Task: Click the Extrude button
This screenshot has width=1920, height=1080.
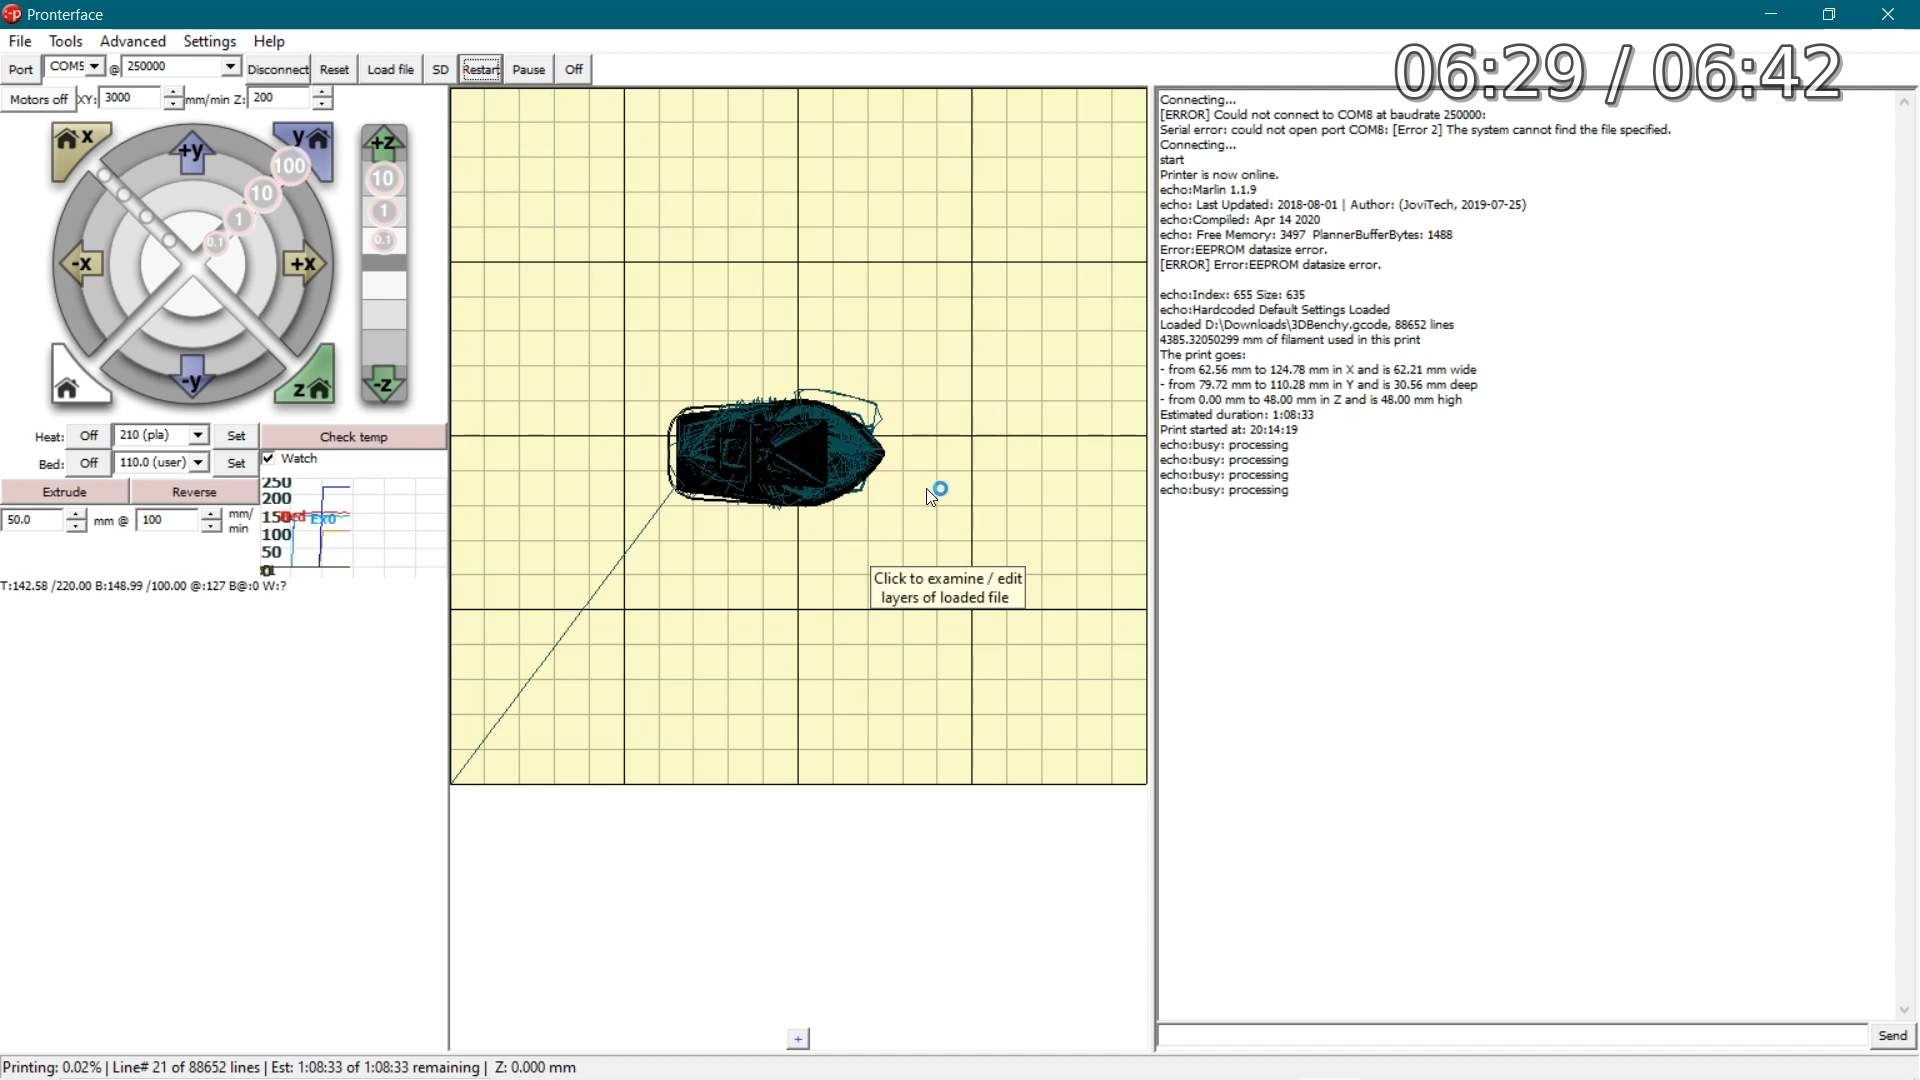Action: (x=65, y=492)
